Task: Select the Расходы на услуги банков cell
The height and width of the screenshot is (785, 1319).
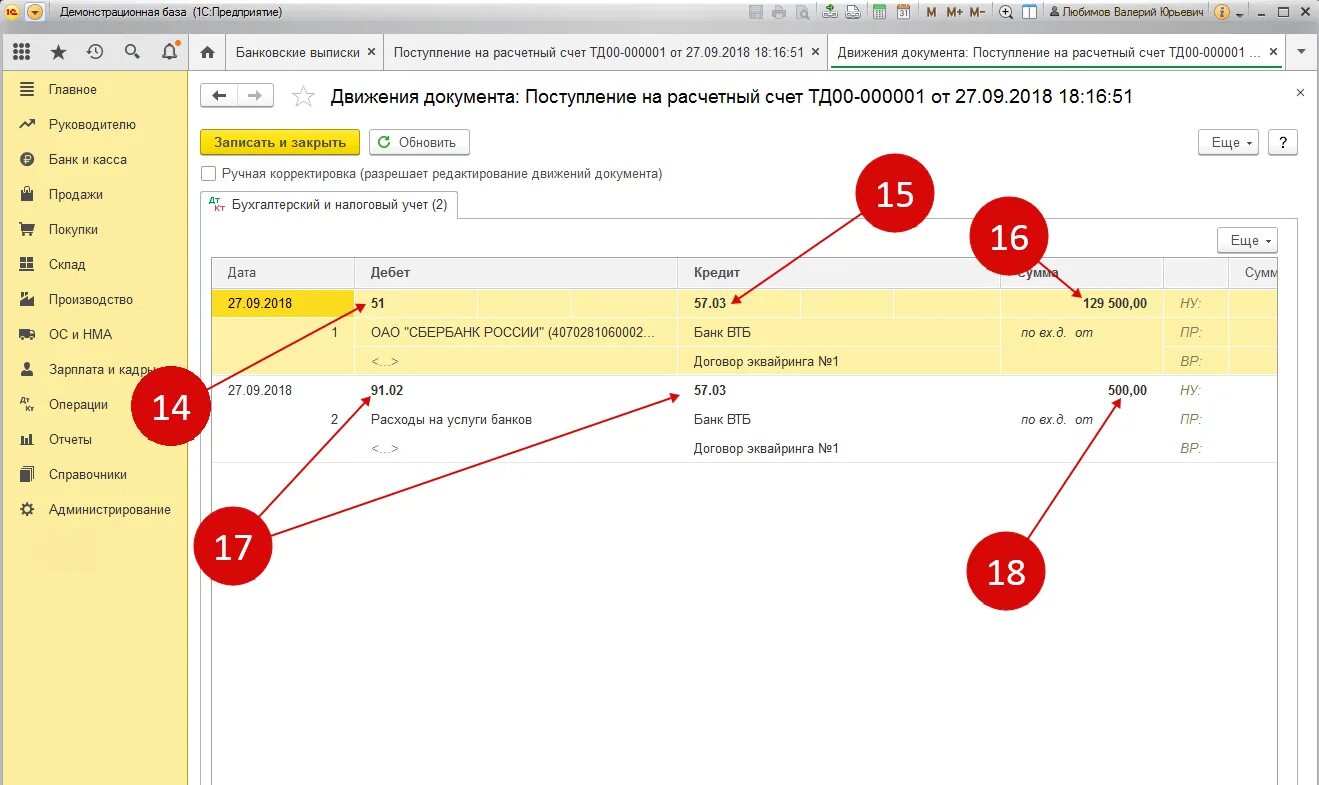Action: 516,420
